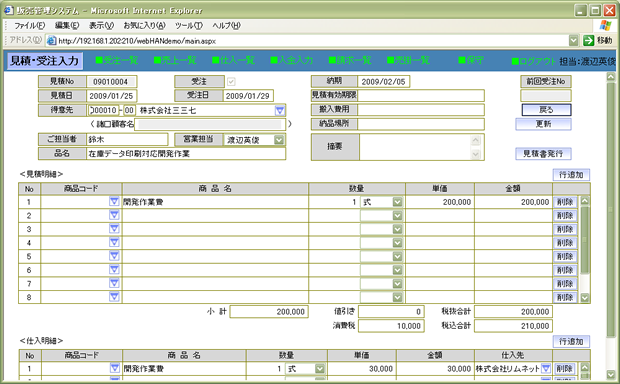Go to 仕入一覧 page

(x=233, y=61)
